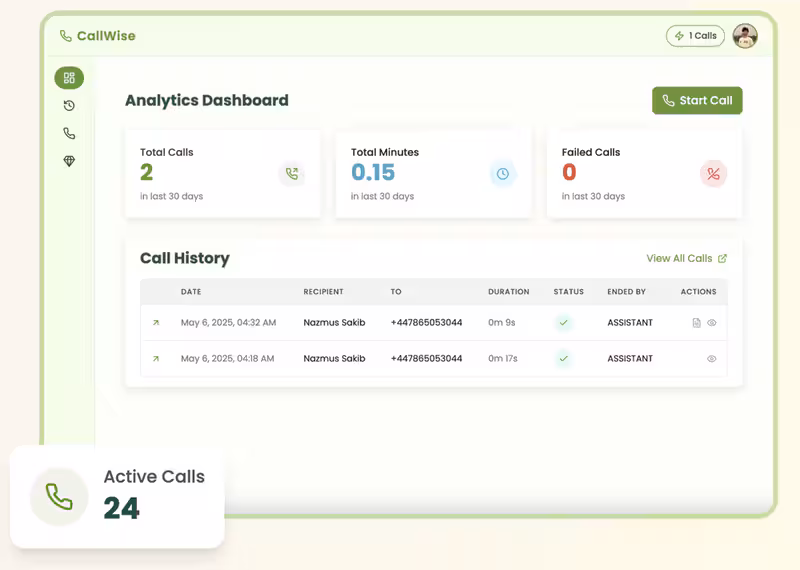Click the outgoing arrow icon for 04:18 AM call
Image resolution: width=800 pixels, height=570 pixels.
[156, 359]
